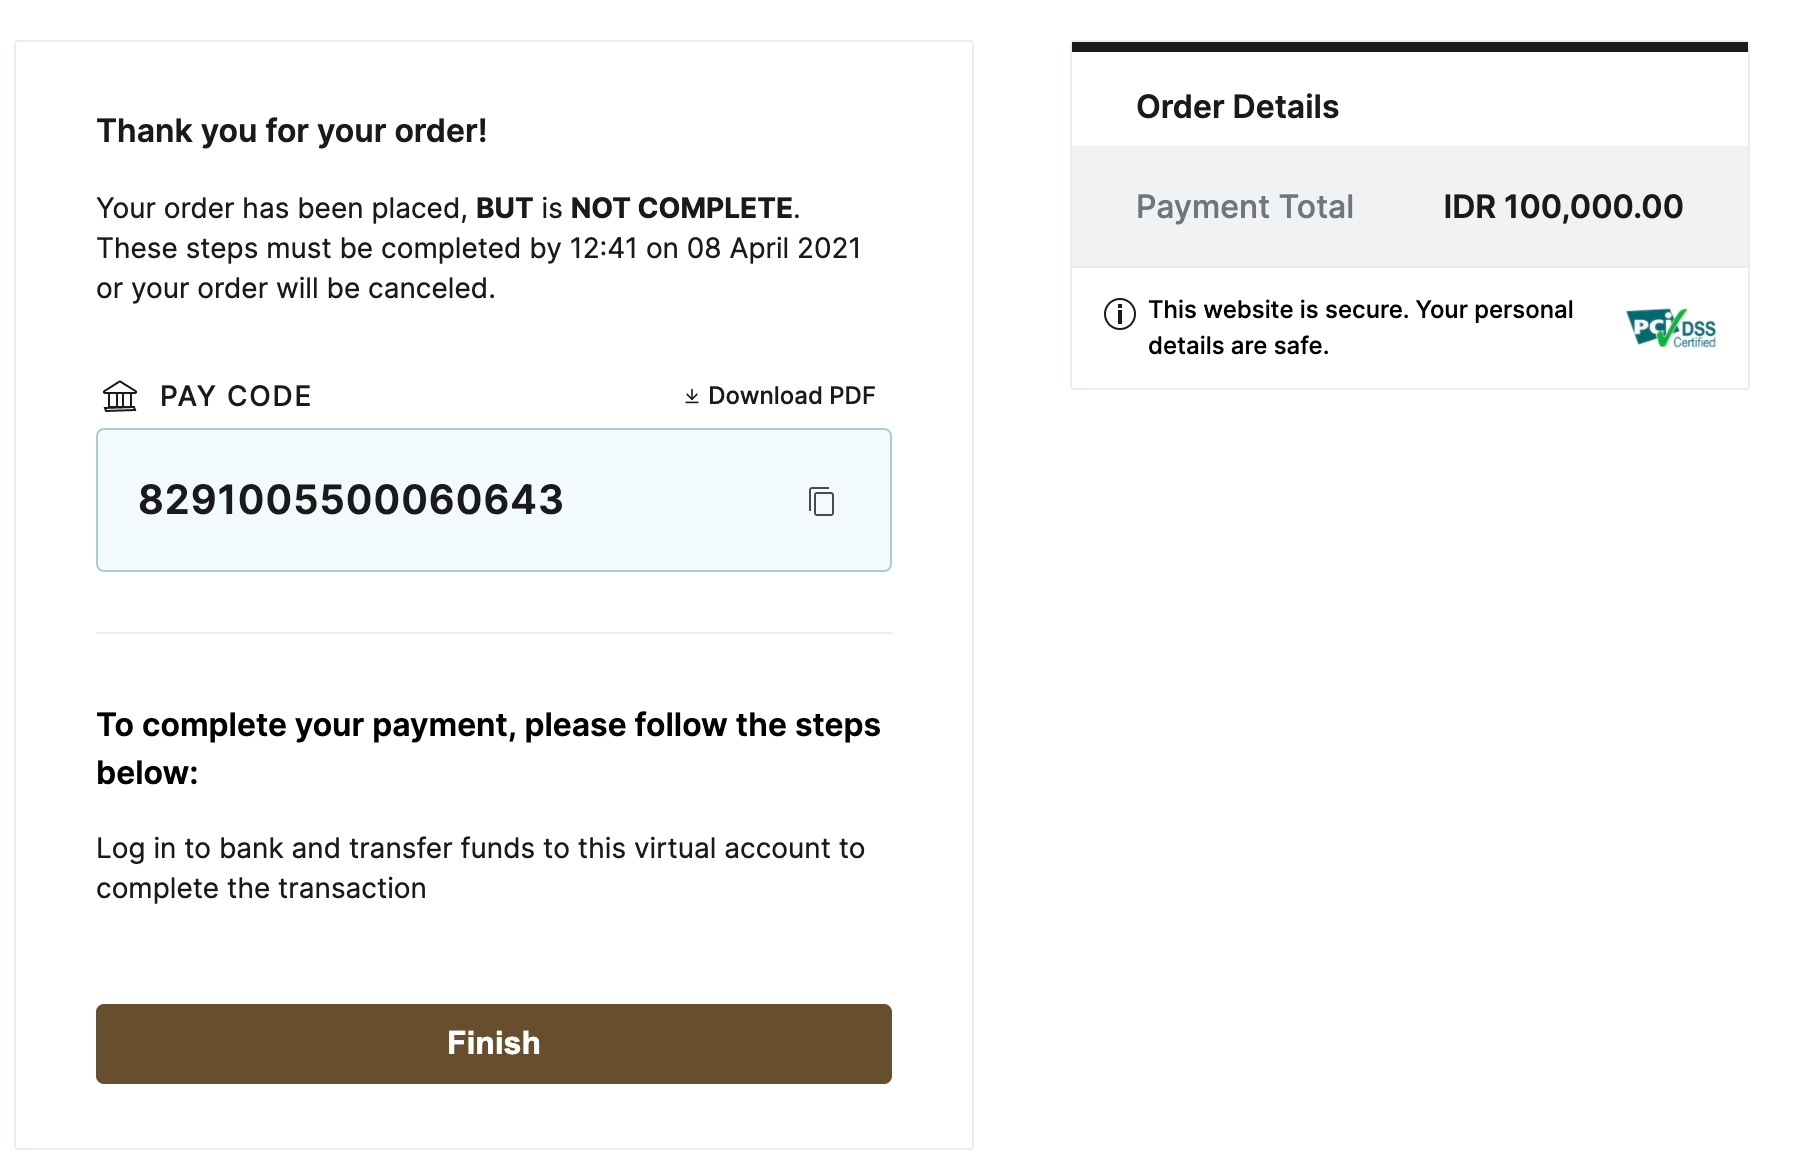
Task: Click the download arrow icon
Action: tap(692, 397)
